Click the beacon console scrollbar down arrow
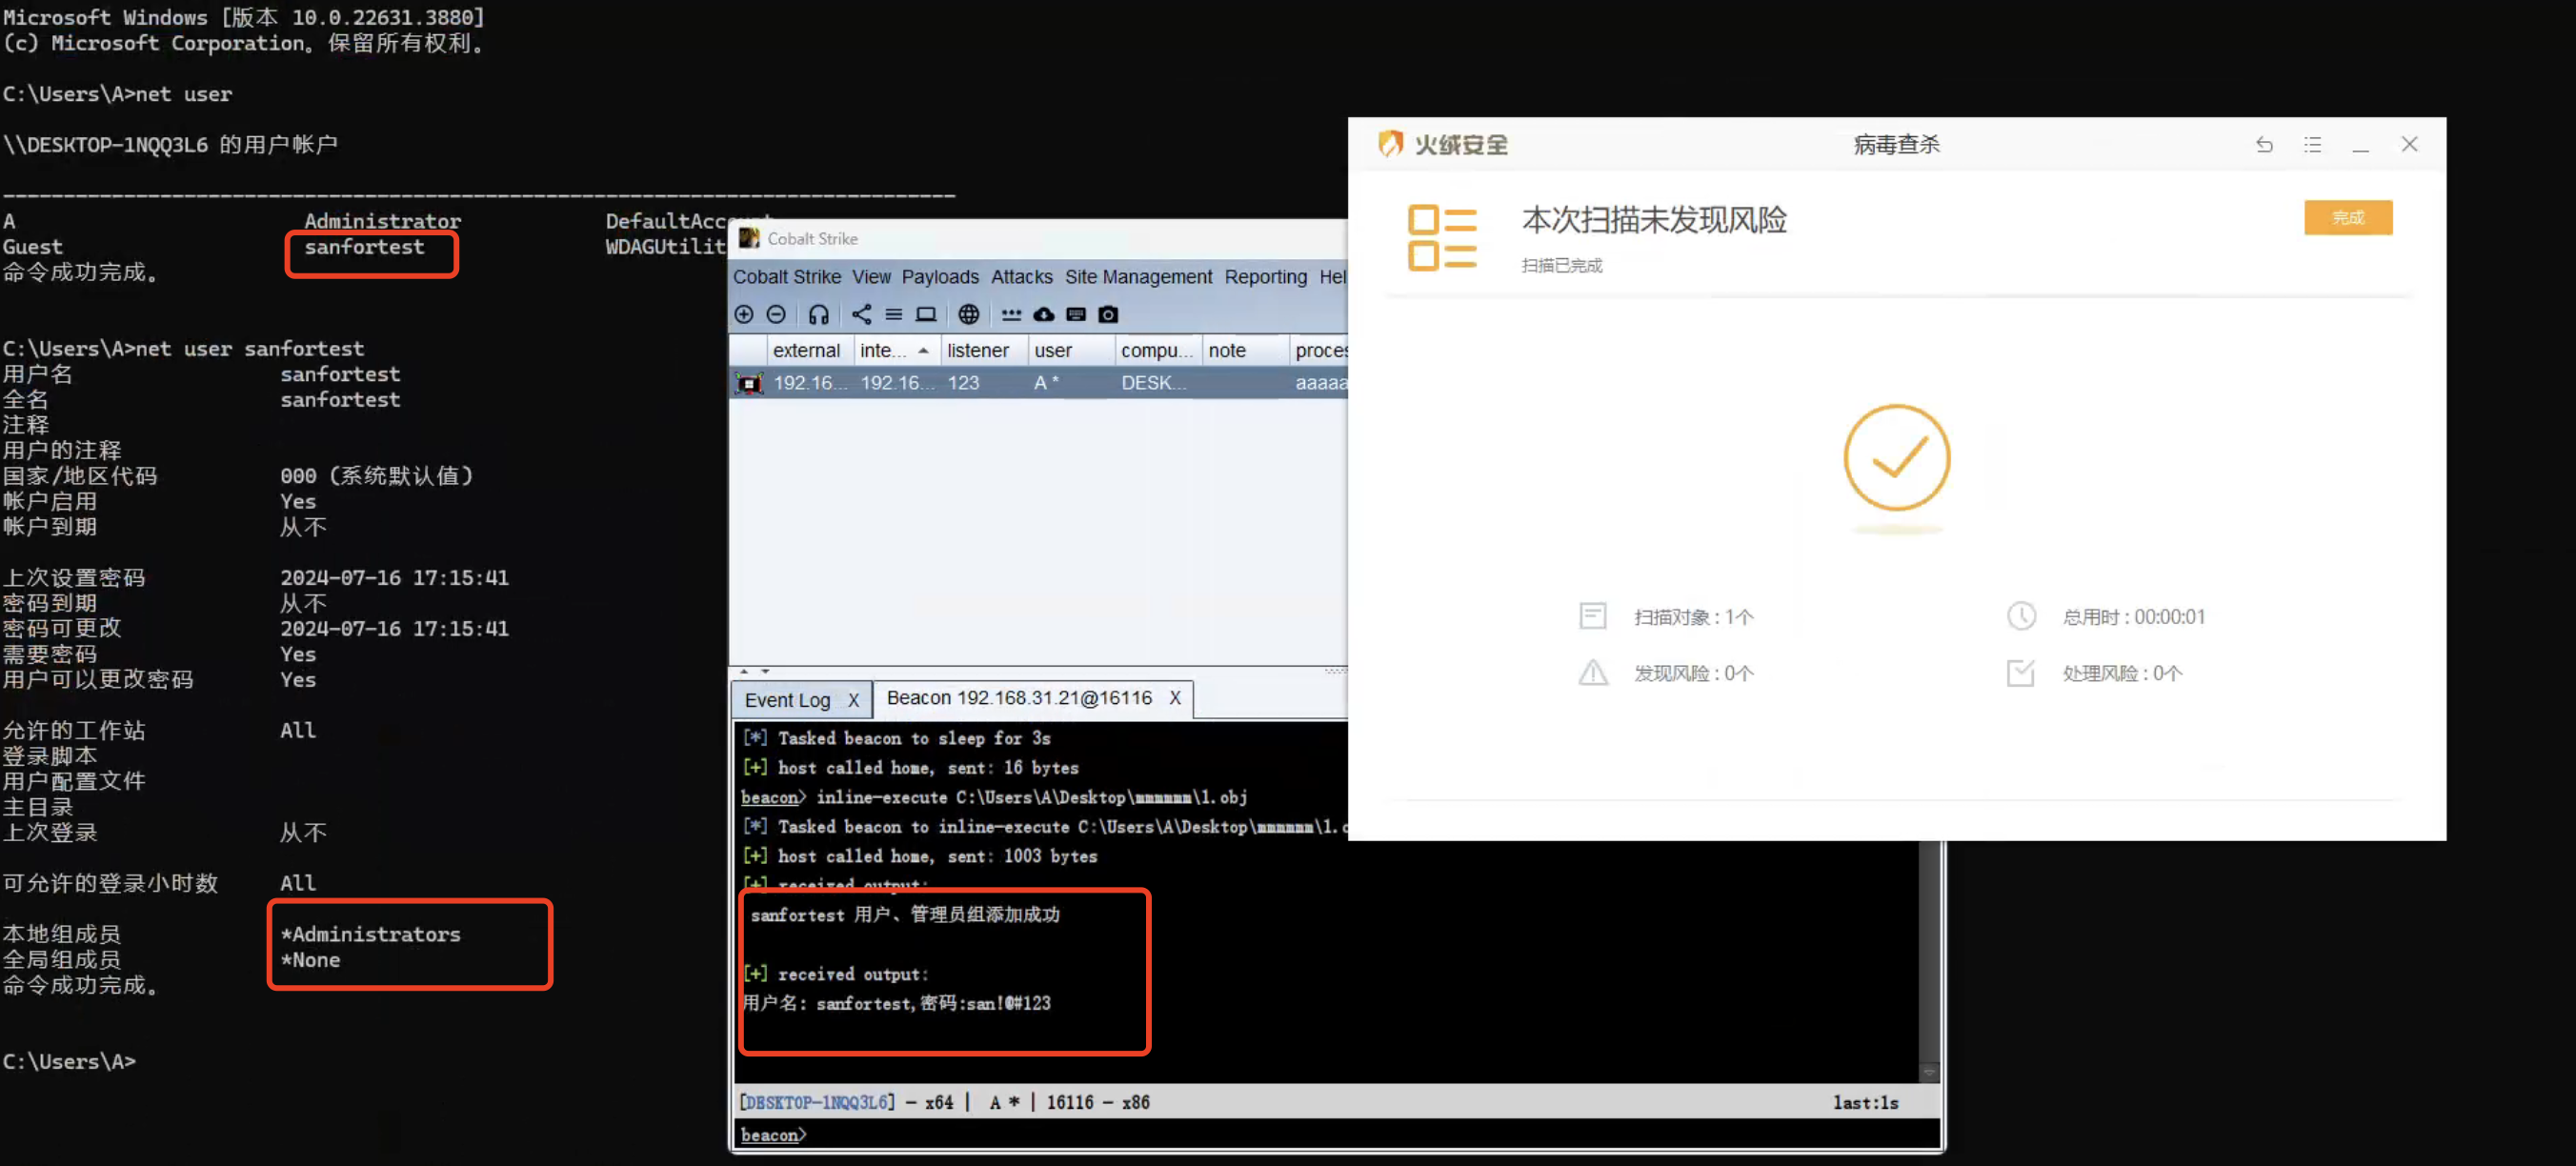This screenshot has height=1166, width=2576. tap(1929, 1072)
